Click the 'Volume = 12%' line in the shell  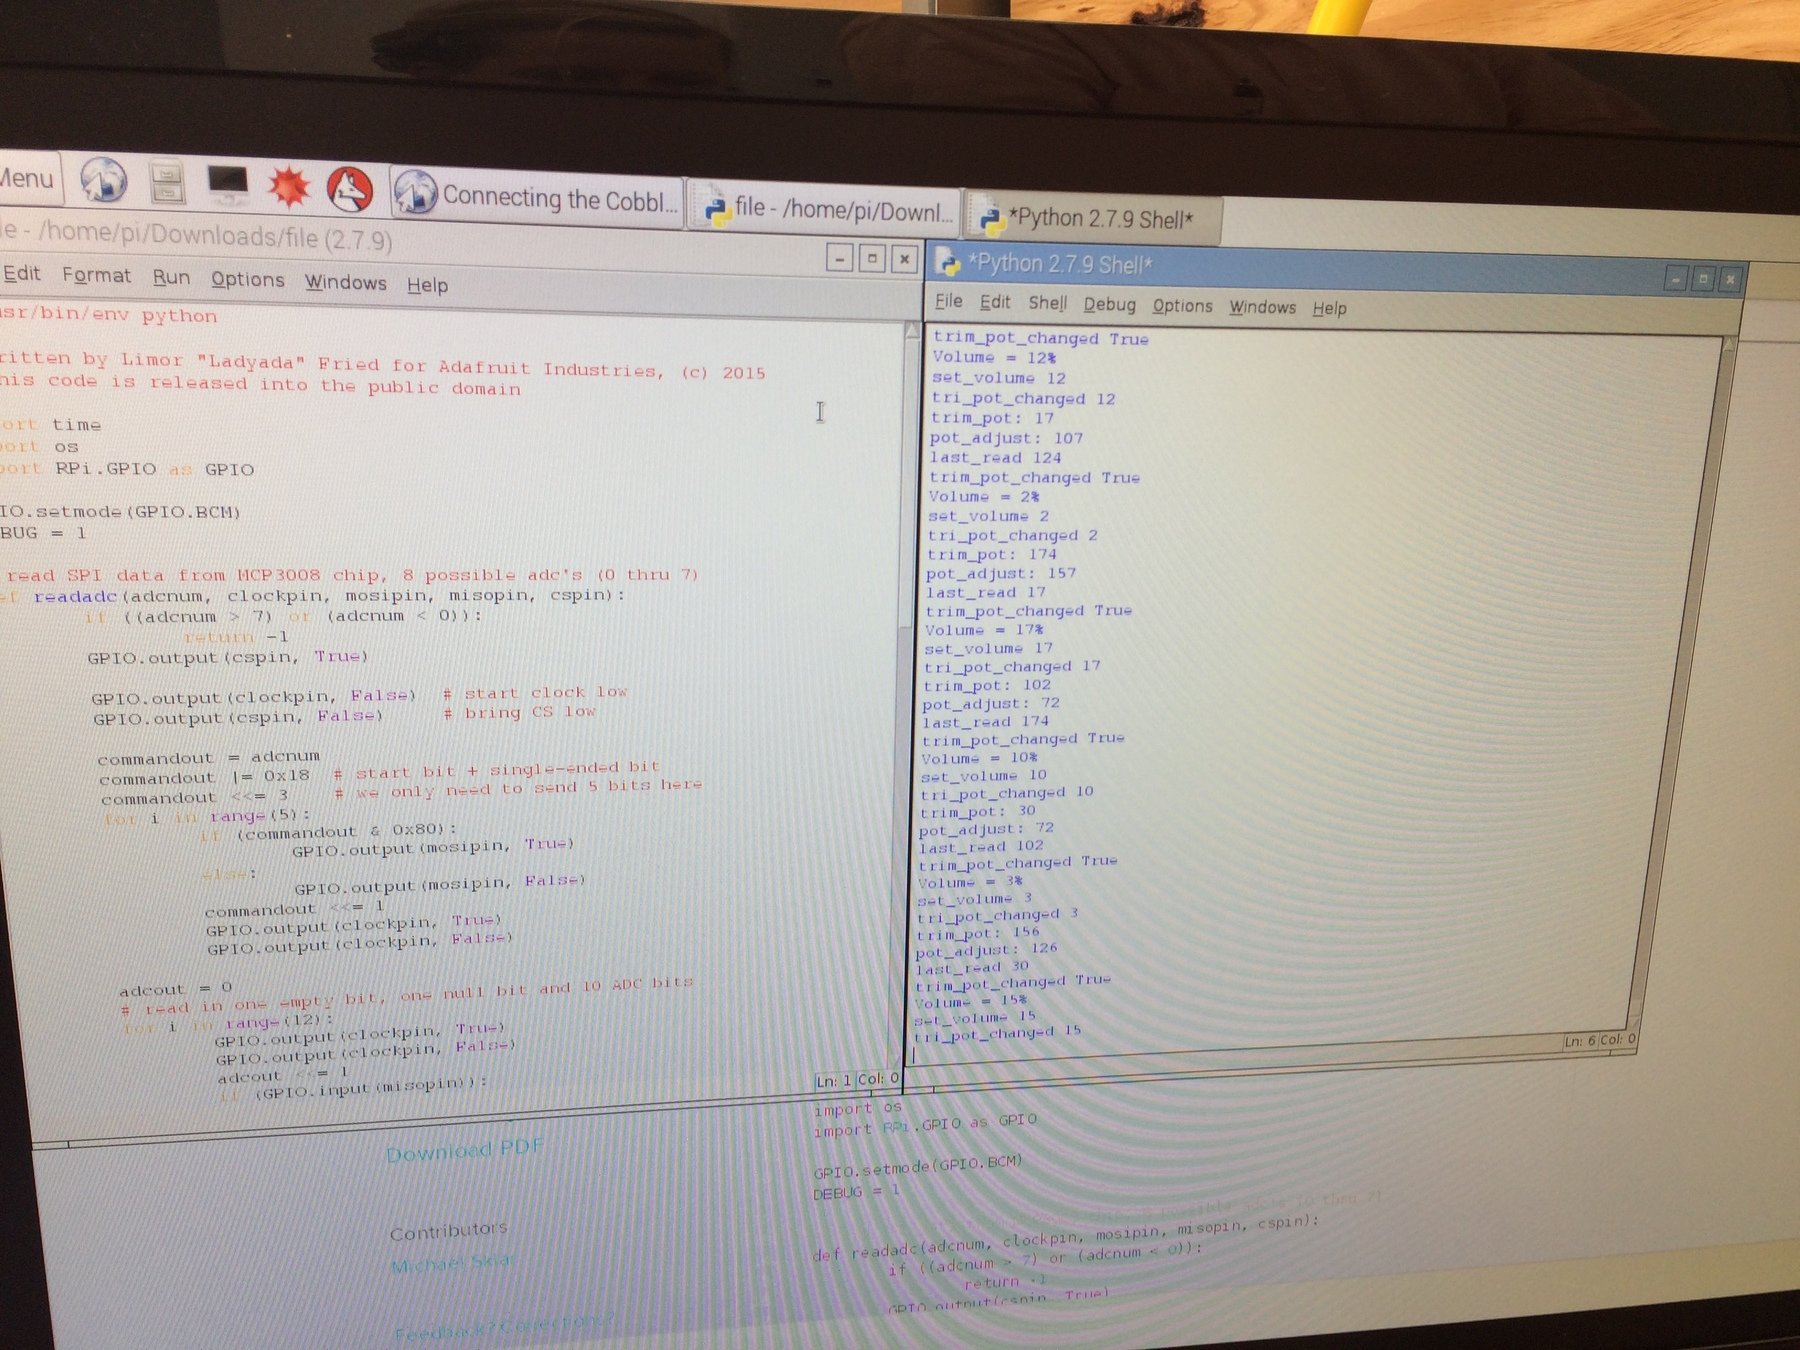(x=994, y=357)
